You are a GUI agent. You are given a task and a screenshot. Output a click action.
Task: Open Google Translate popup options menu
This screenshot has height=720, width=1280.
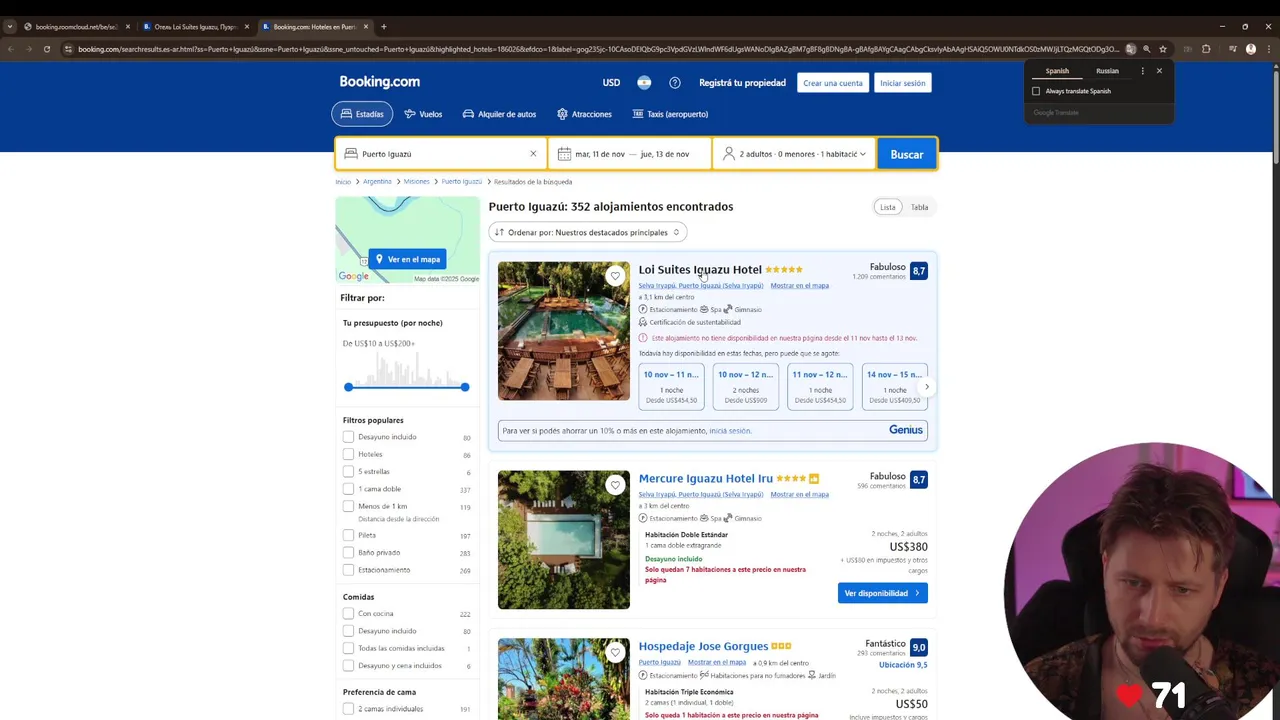point(1142,71)
